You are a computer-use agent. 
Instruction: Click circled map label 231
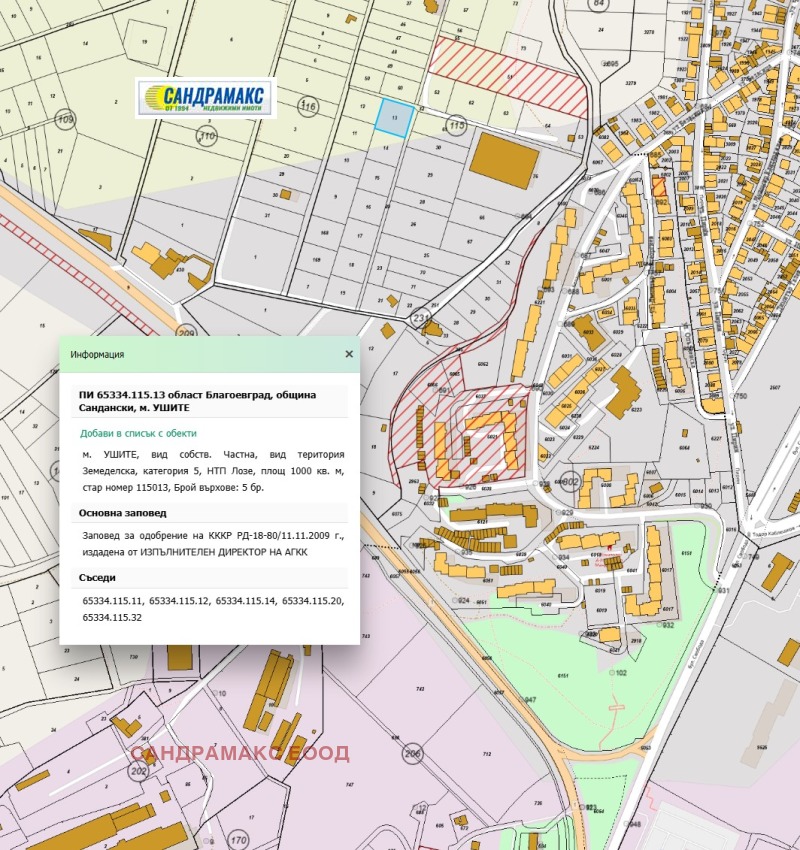pyautogui.click(x=421, y=318)
